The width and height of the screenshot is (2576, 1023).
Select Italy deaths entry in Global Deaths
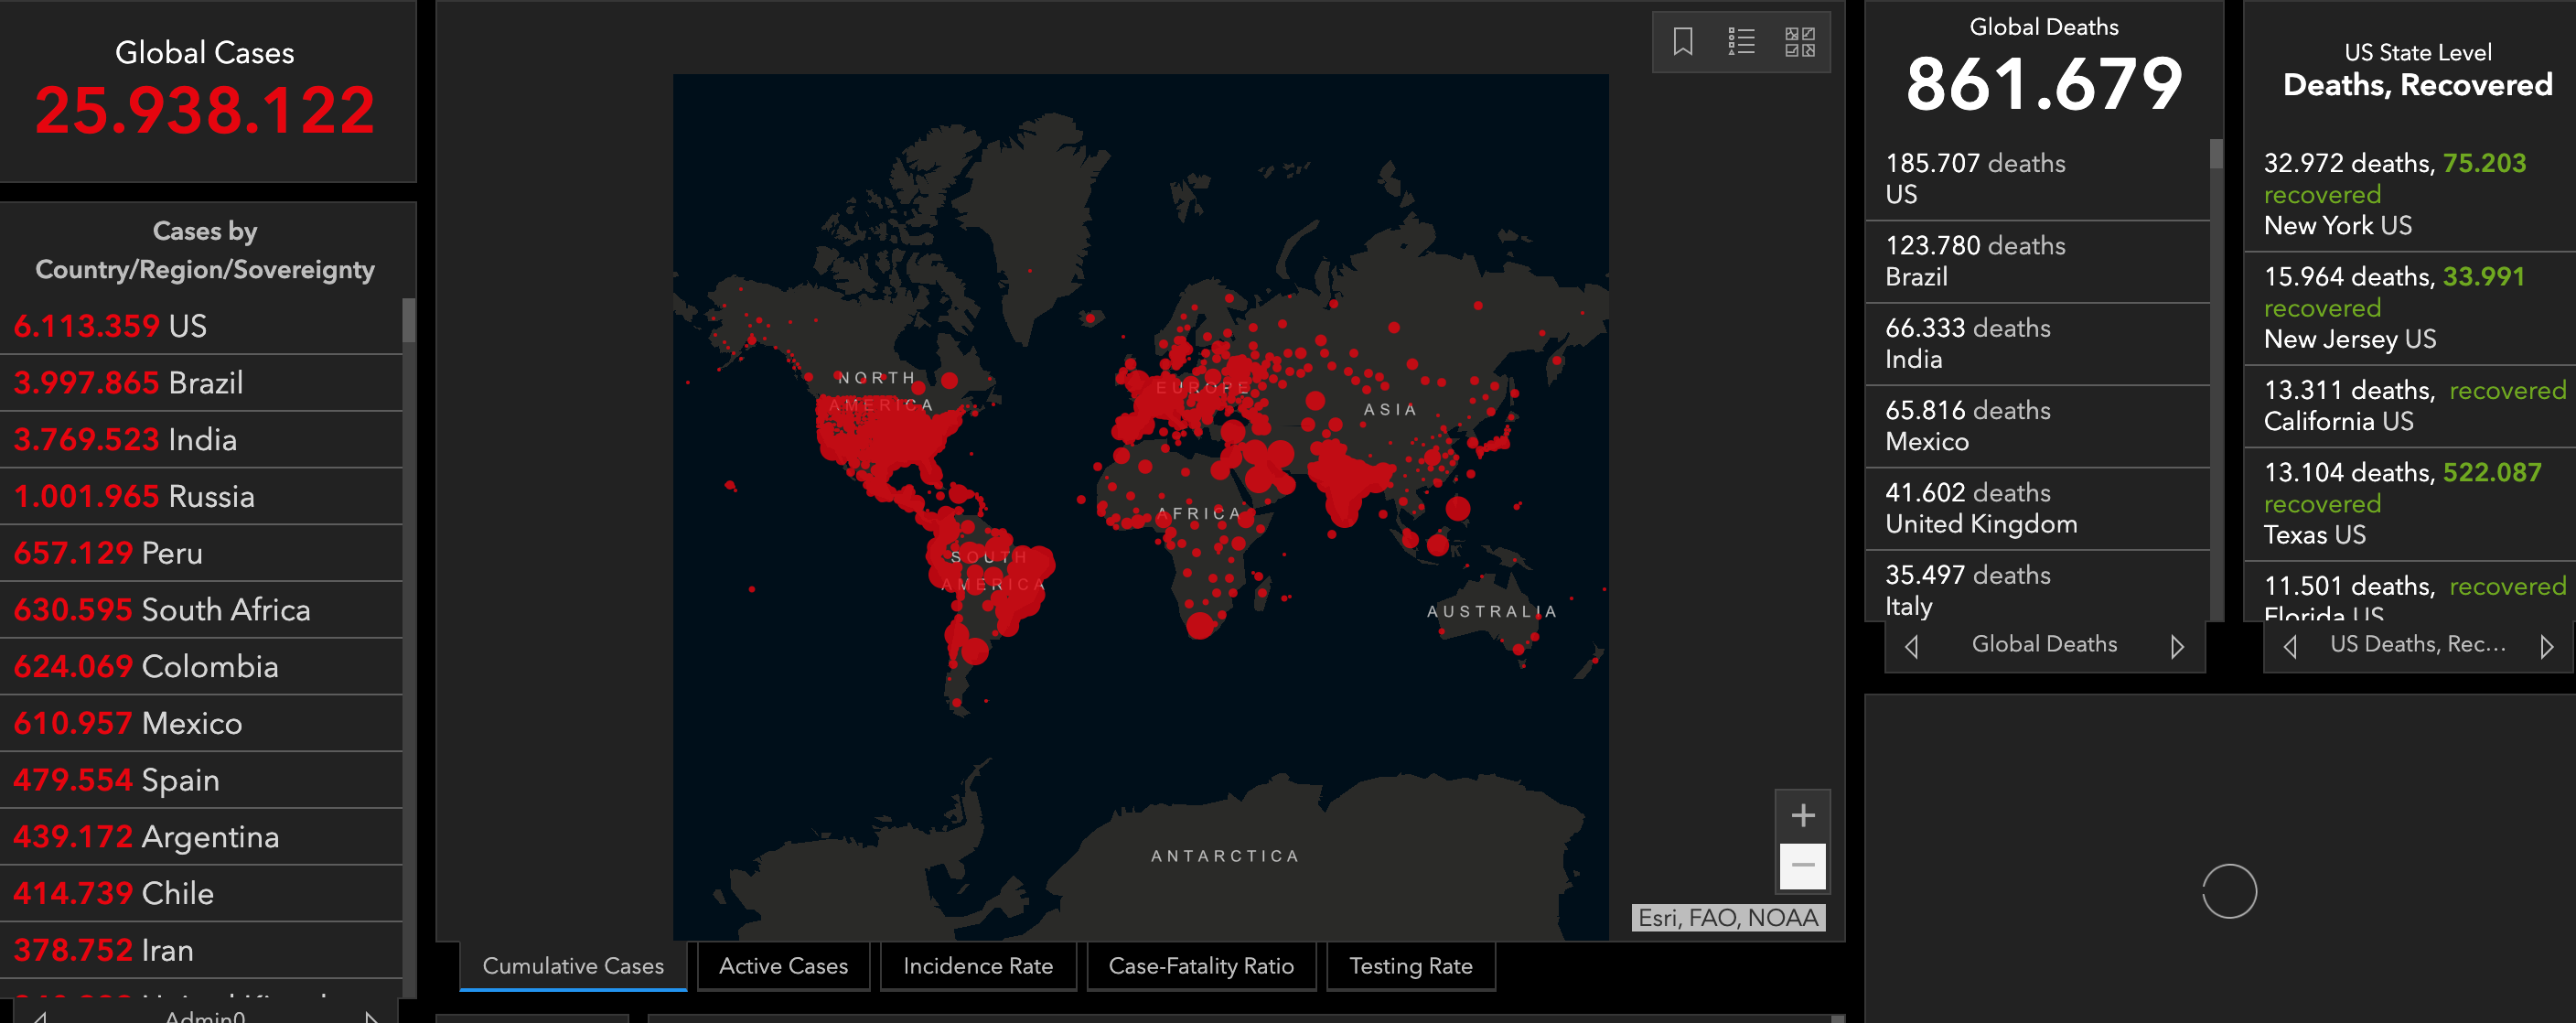[1967, 590]
